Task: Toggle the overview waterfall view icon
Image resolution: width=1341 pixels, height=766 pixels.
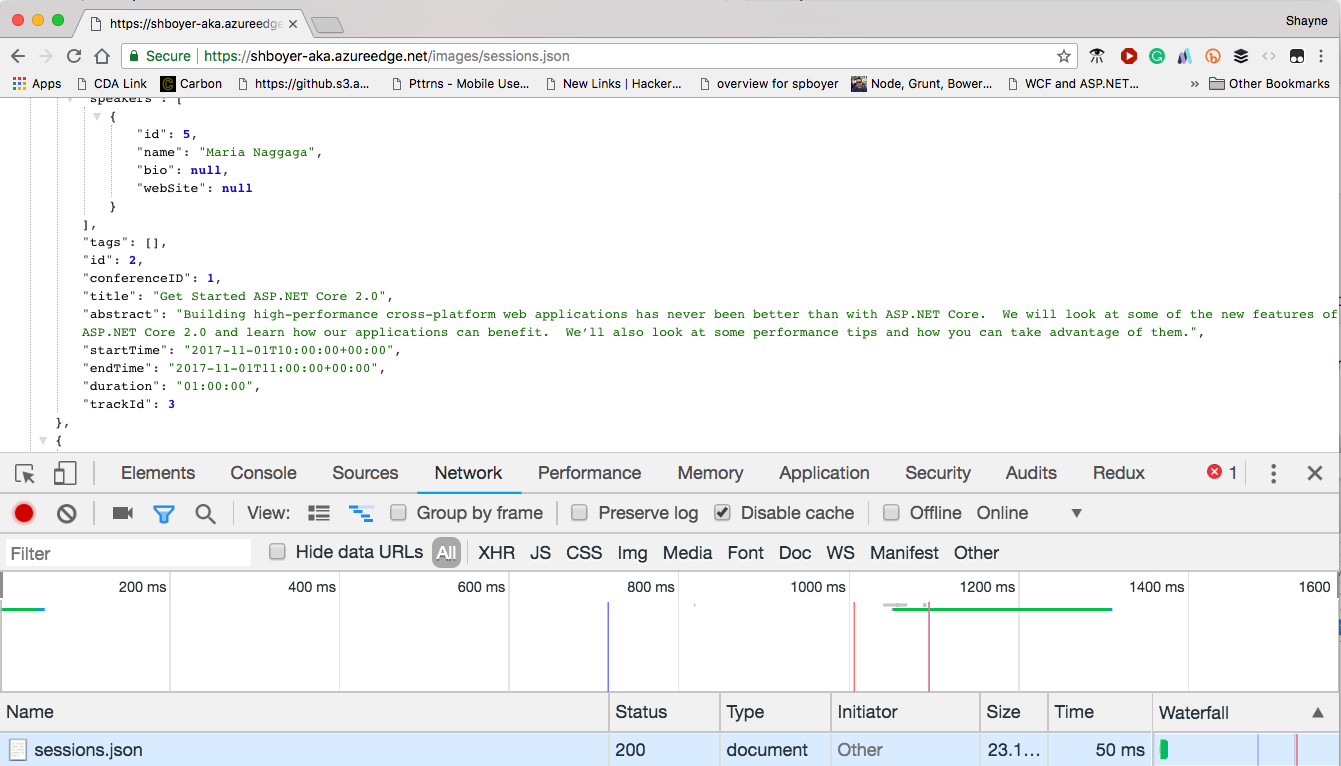Action: [361, 513]
